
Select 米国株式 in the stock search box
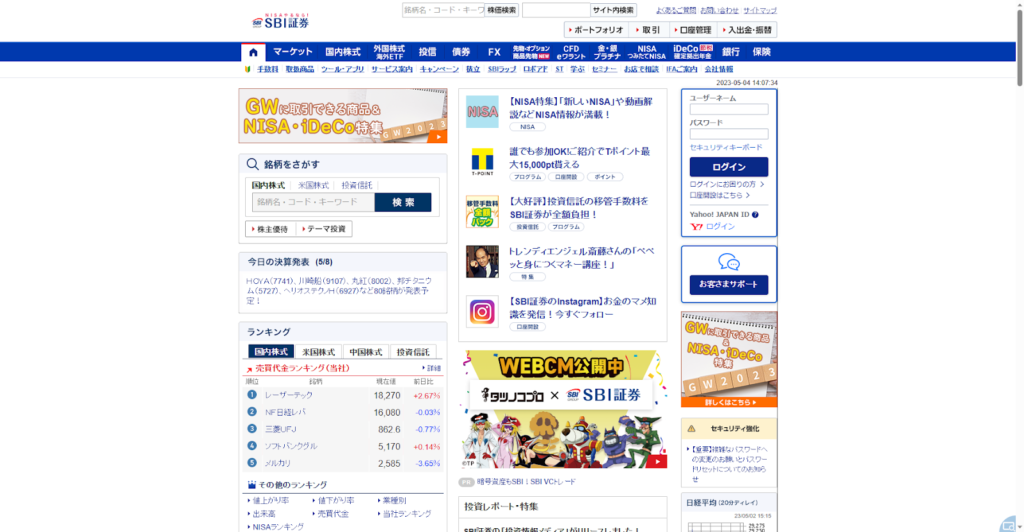313,185
